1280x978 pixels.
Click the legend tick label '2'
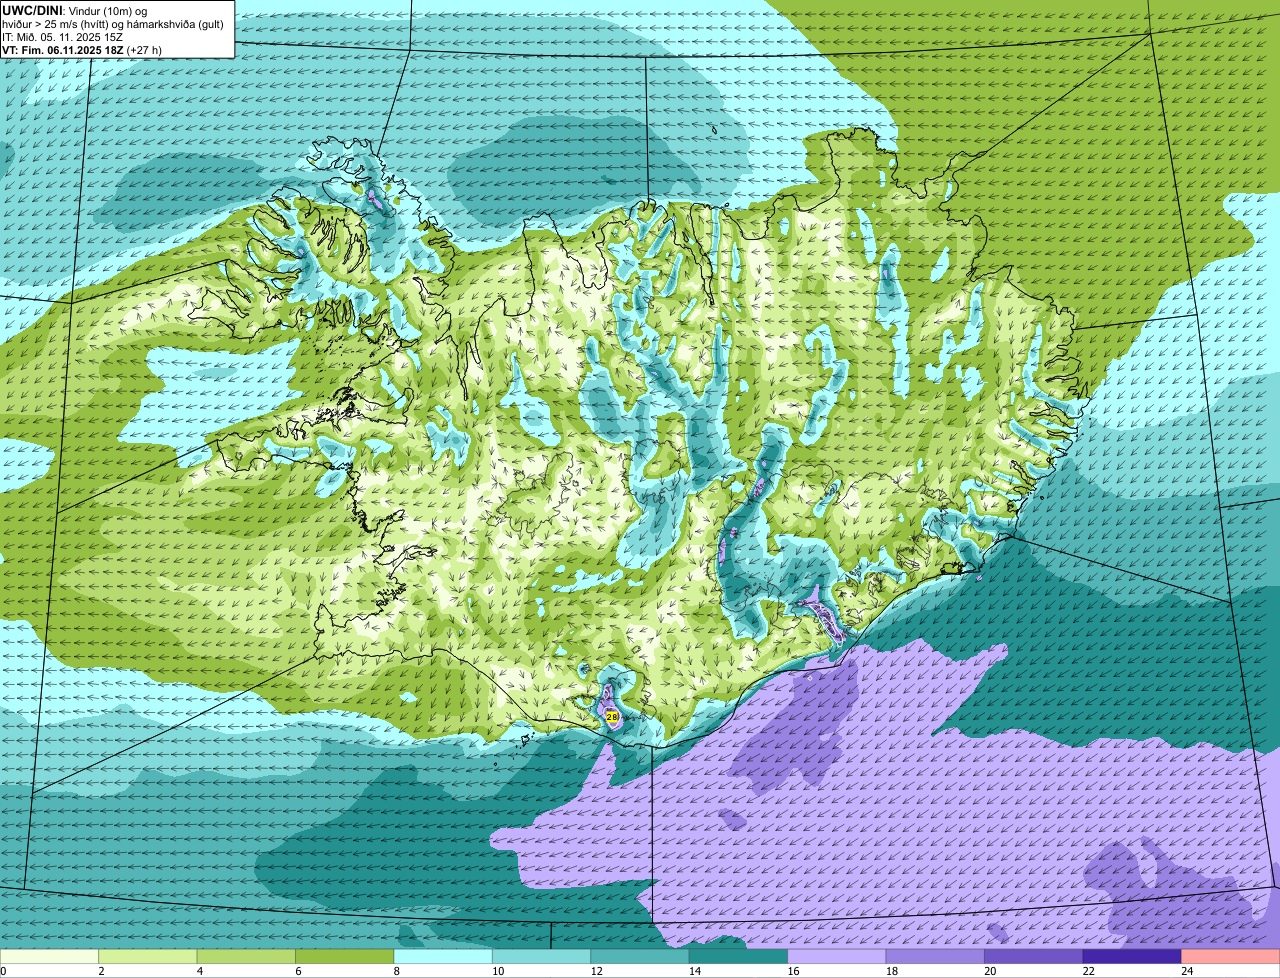coord(100,971)
